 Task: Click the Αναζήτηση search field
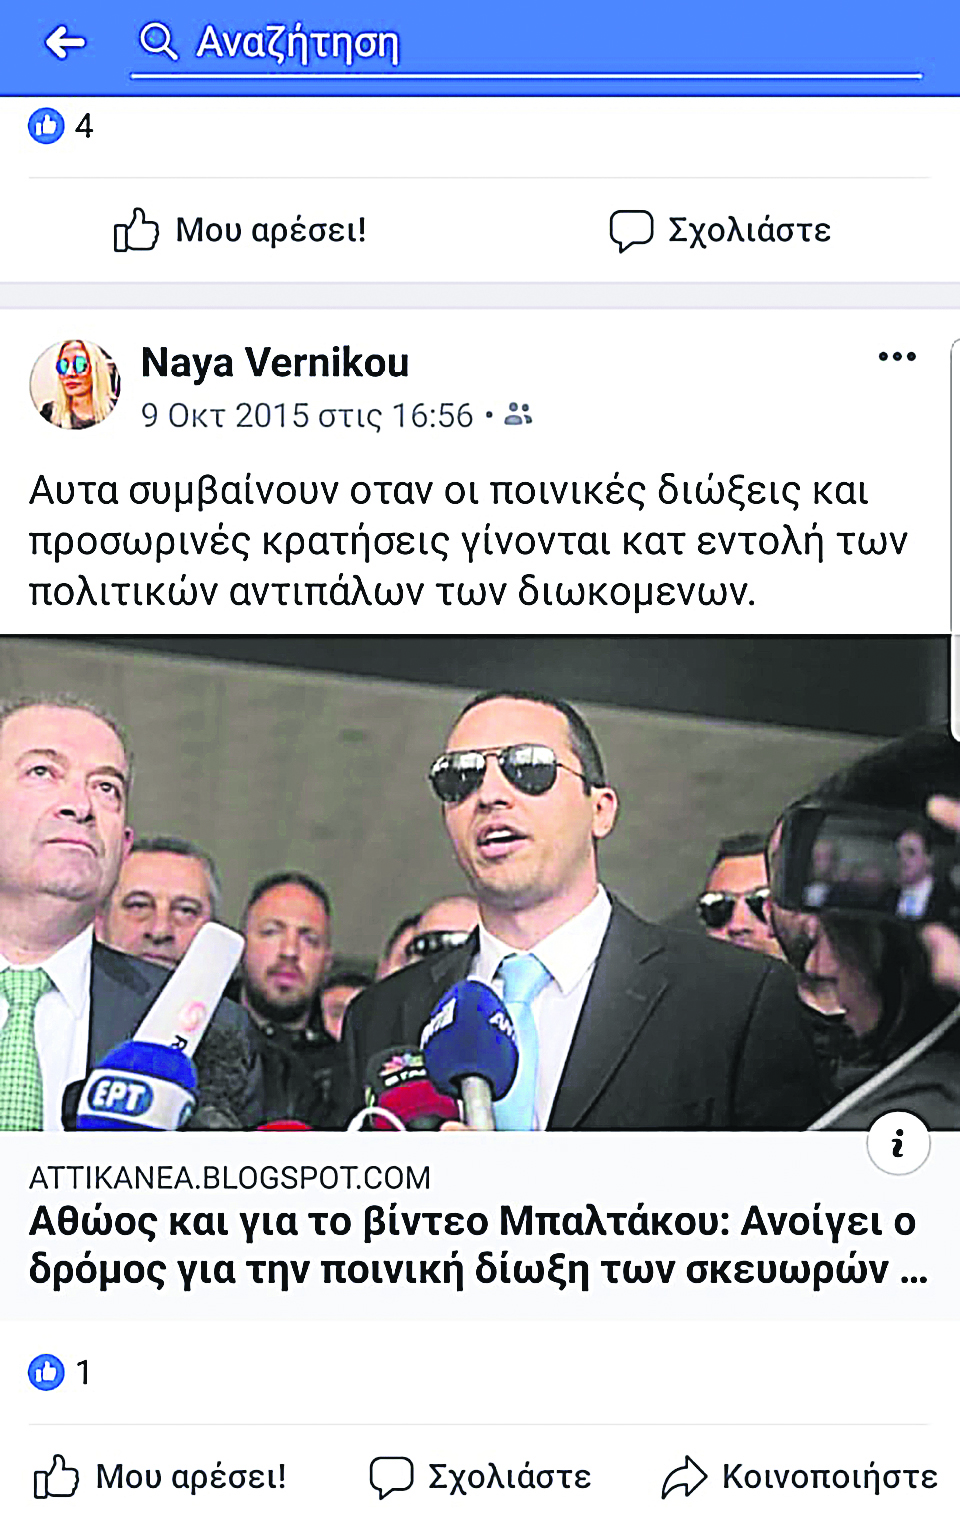coord(526,45)
